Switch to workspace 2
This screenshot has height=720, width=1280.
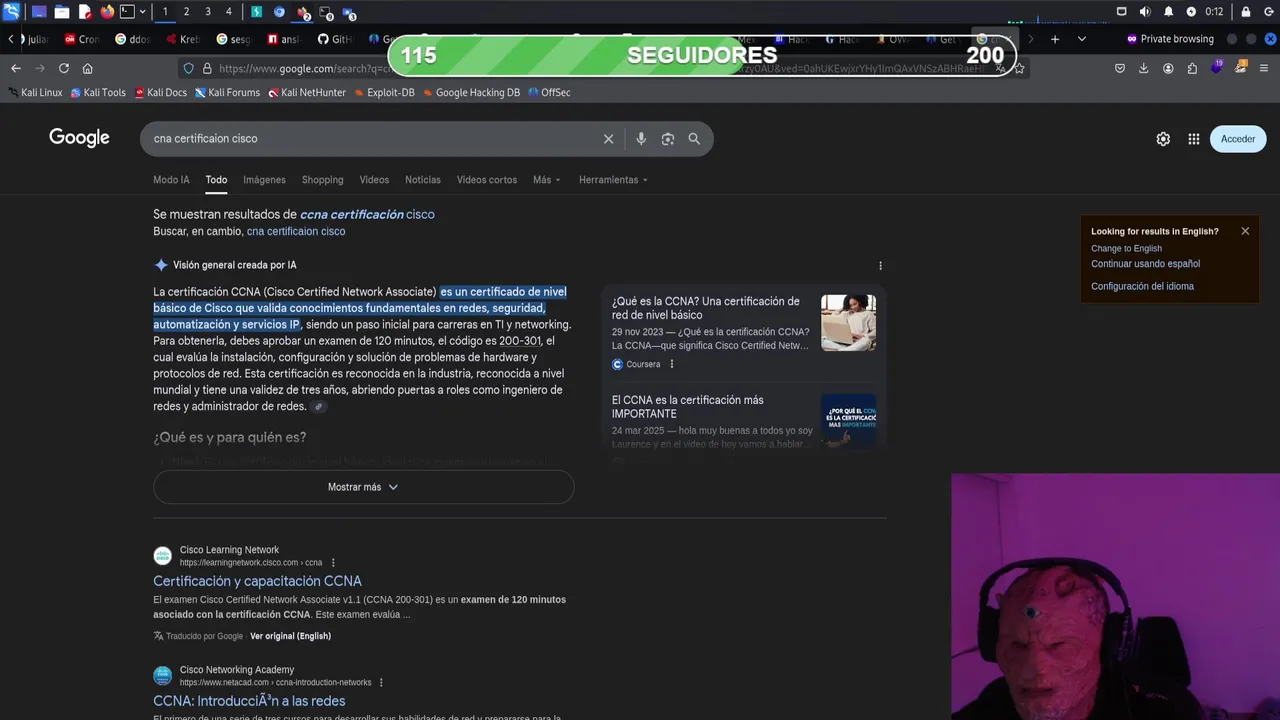(x=186, y=12)
